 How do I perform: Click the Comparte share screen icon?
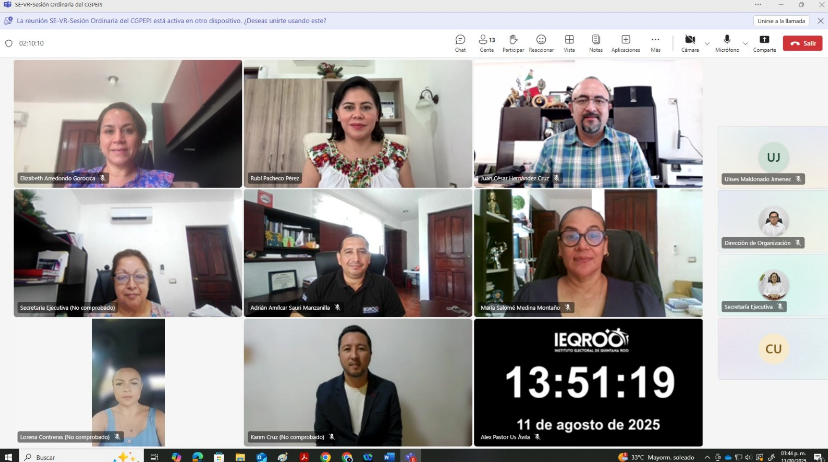(x=764, y=42)
